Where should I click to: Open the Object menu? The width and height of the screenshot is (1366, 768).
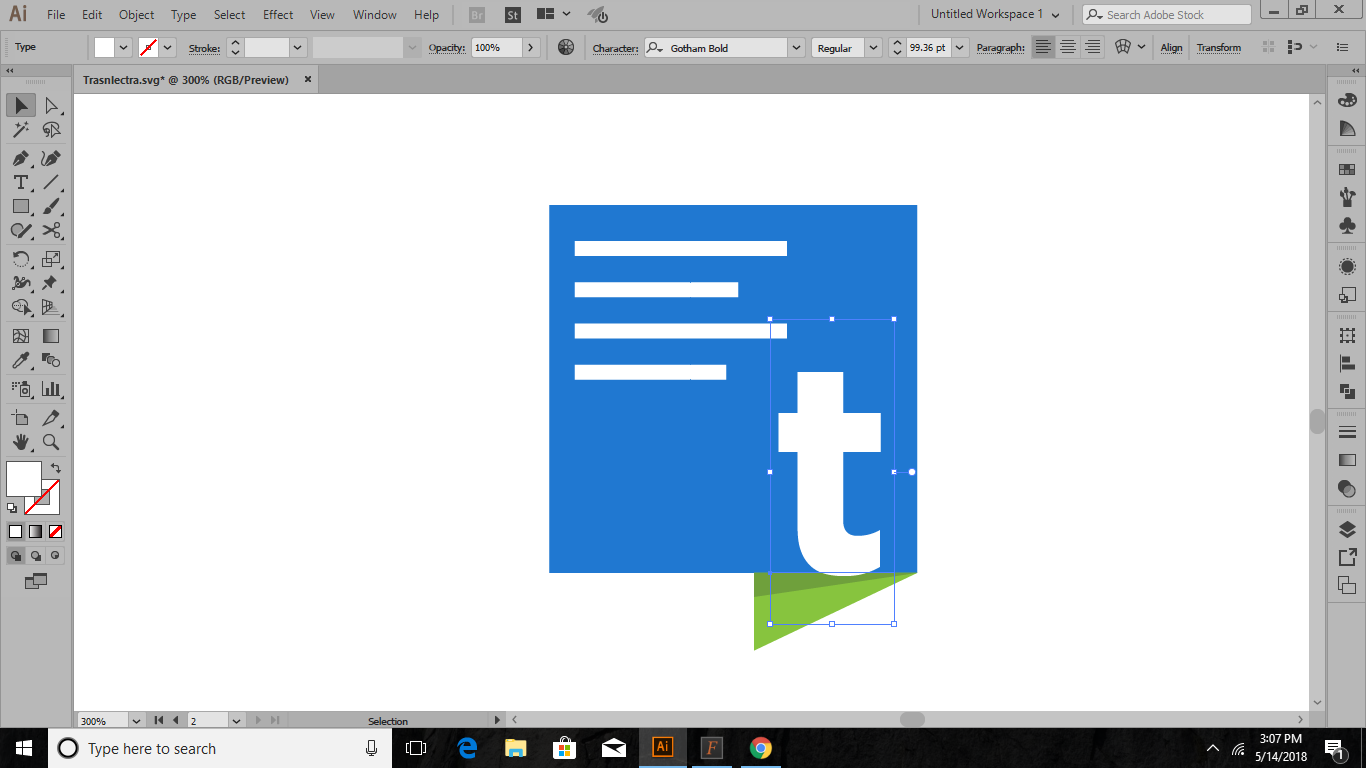point(136,15)
